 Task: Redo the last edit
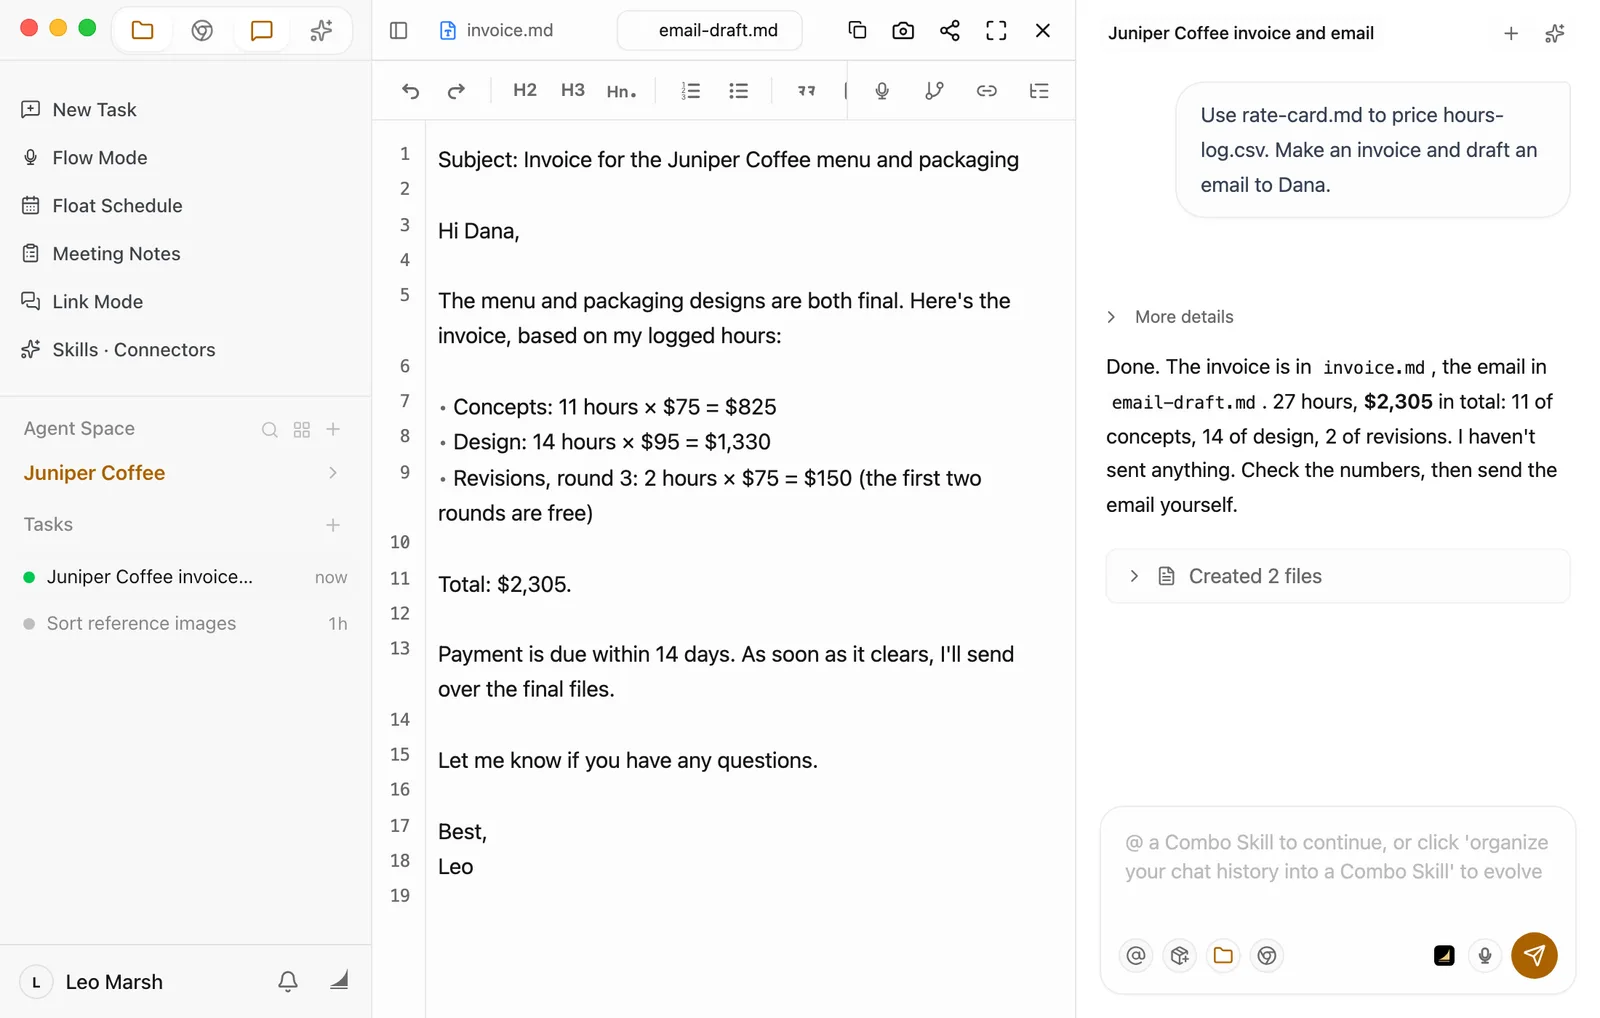[x=456, y=91]
